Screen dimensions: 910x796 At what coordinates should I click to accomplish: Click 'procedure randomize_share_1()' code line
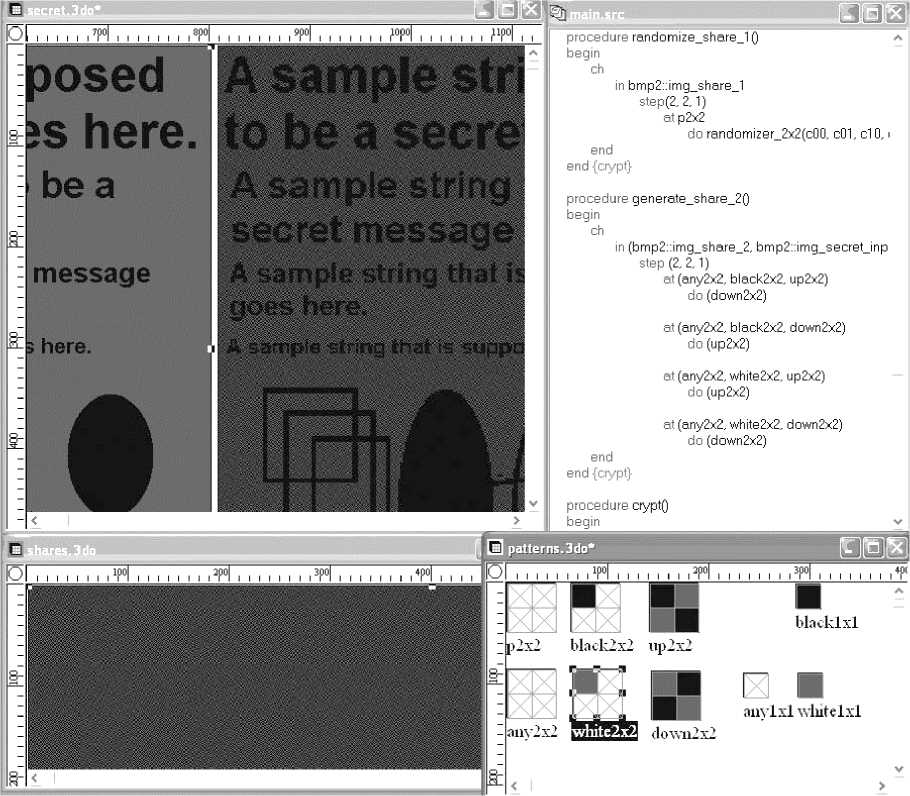pyautogui.click(x=662, y=37)
